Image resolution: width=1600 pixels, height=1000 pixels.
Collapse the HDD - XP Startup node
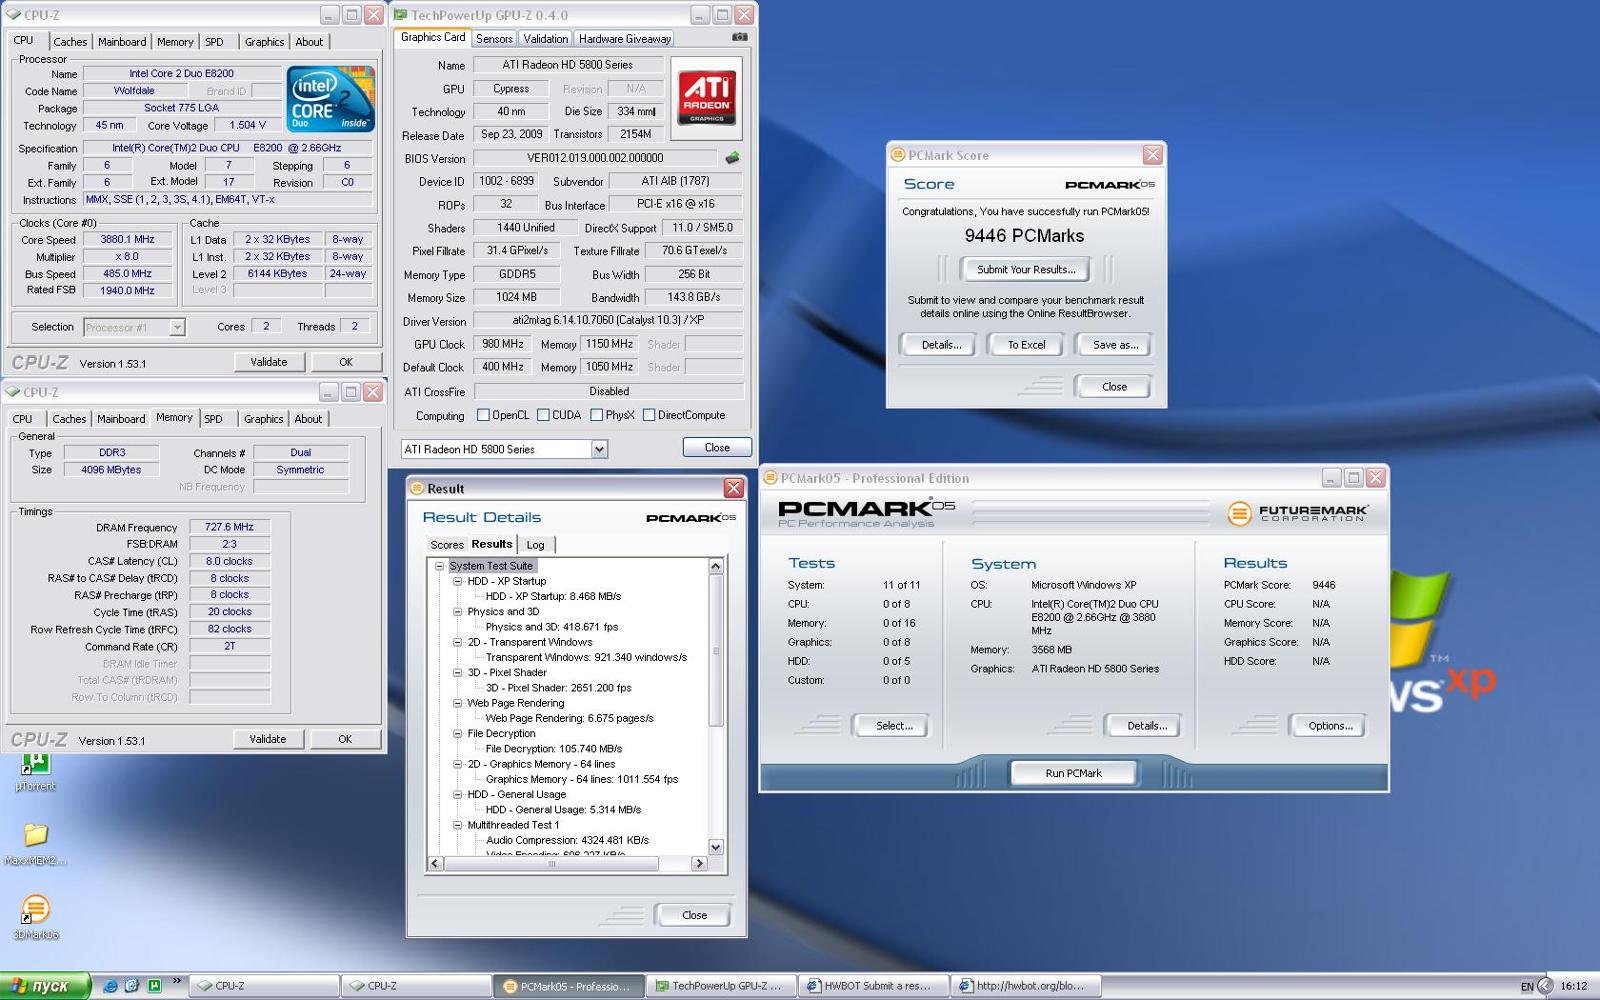(457, 581)
